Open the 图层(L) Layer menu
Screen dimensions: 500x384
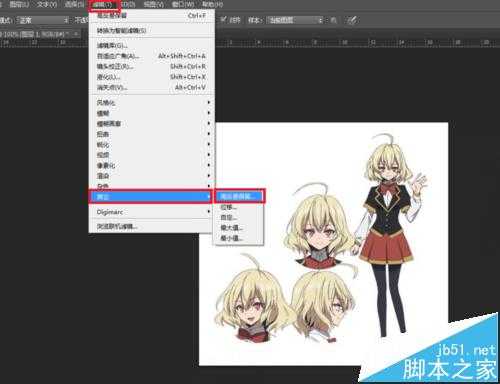19,5
